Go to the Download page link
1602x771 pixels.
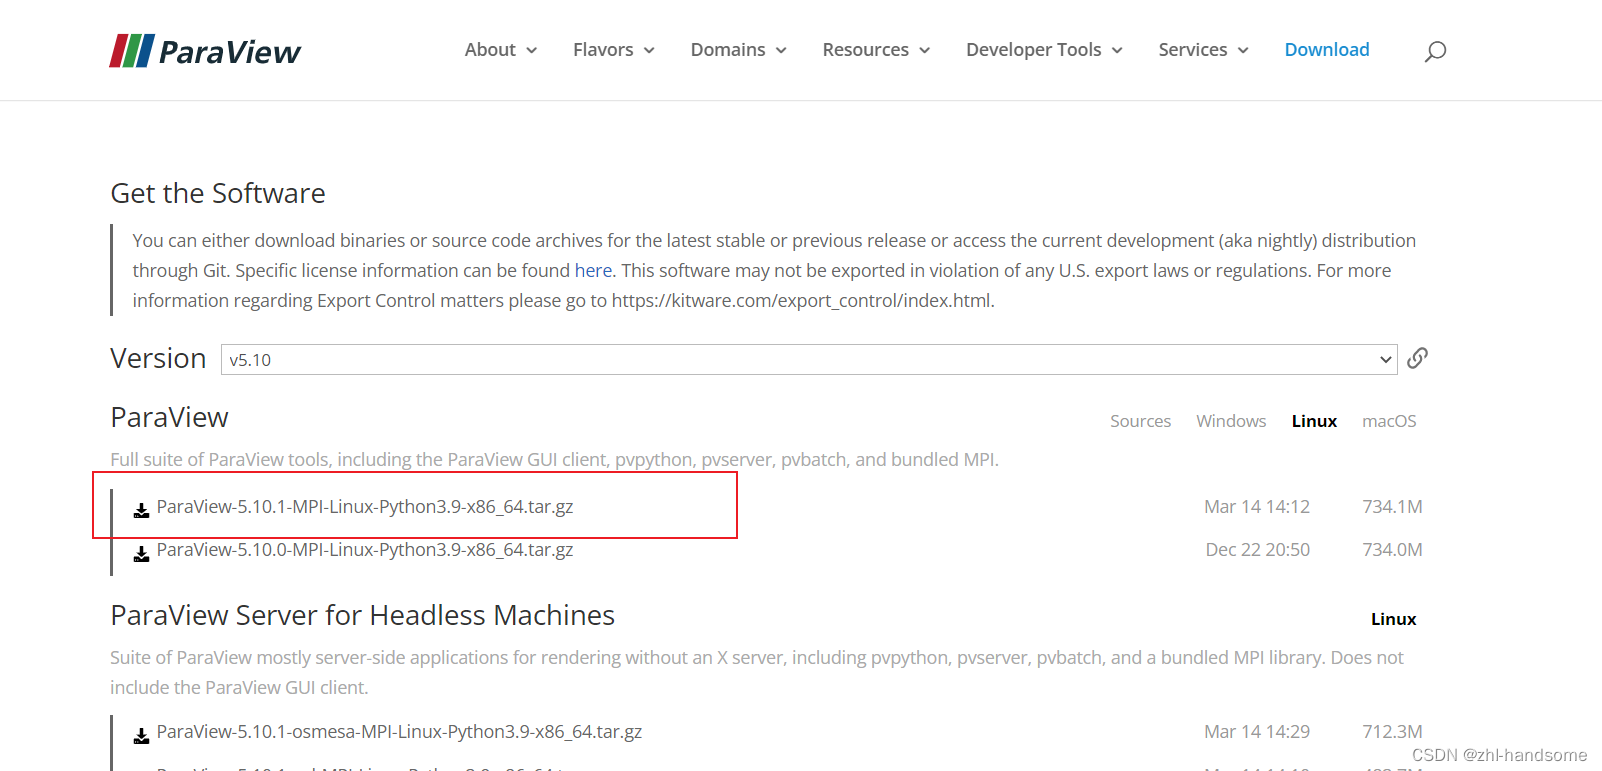1327,50
